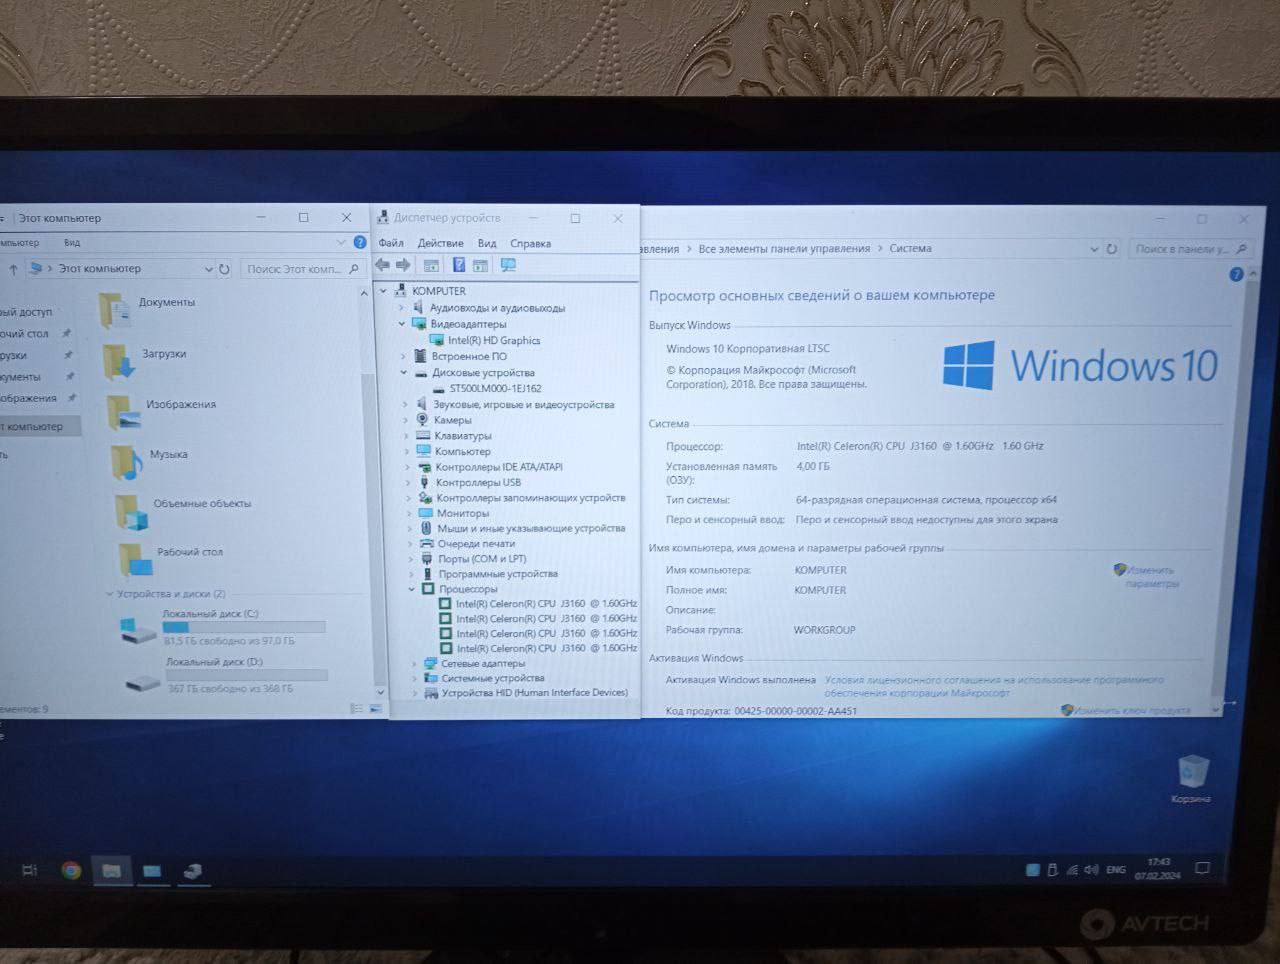1280x964 pixels.
Task: Click the blue question-mark Help icon in Device Manager toolbar
Action: 458,265
